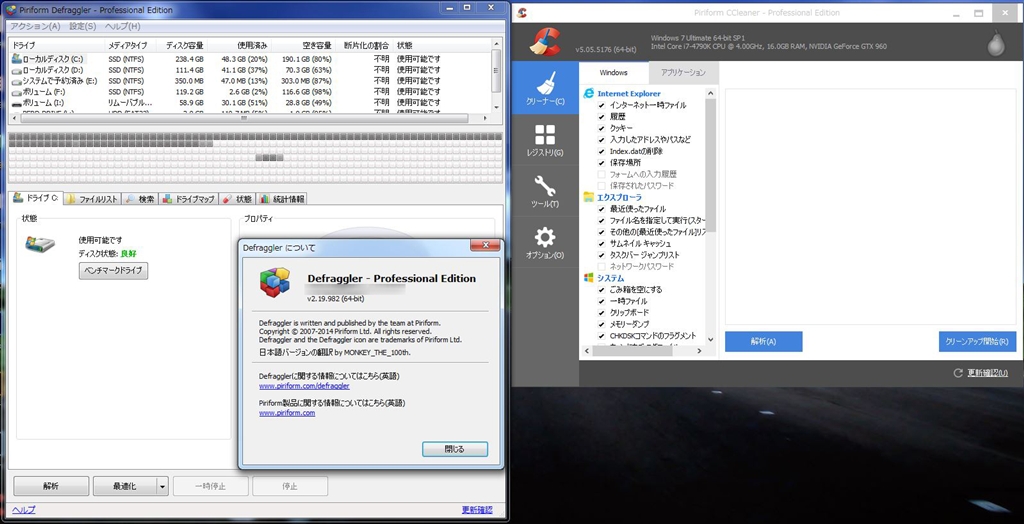Uncheck ごみ箱を空にする checkbox

(x=601, y=289)
